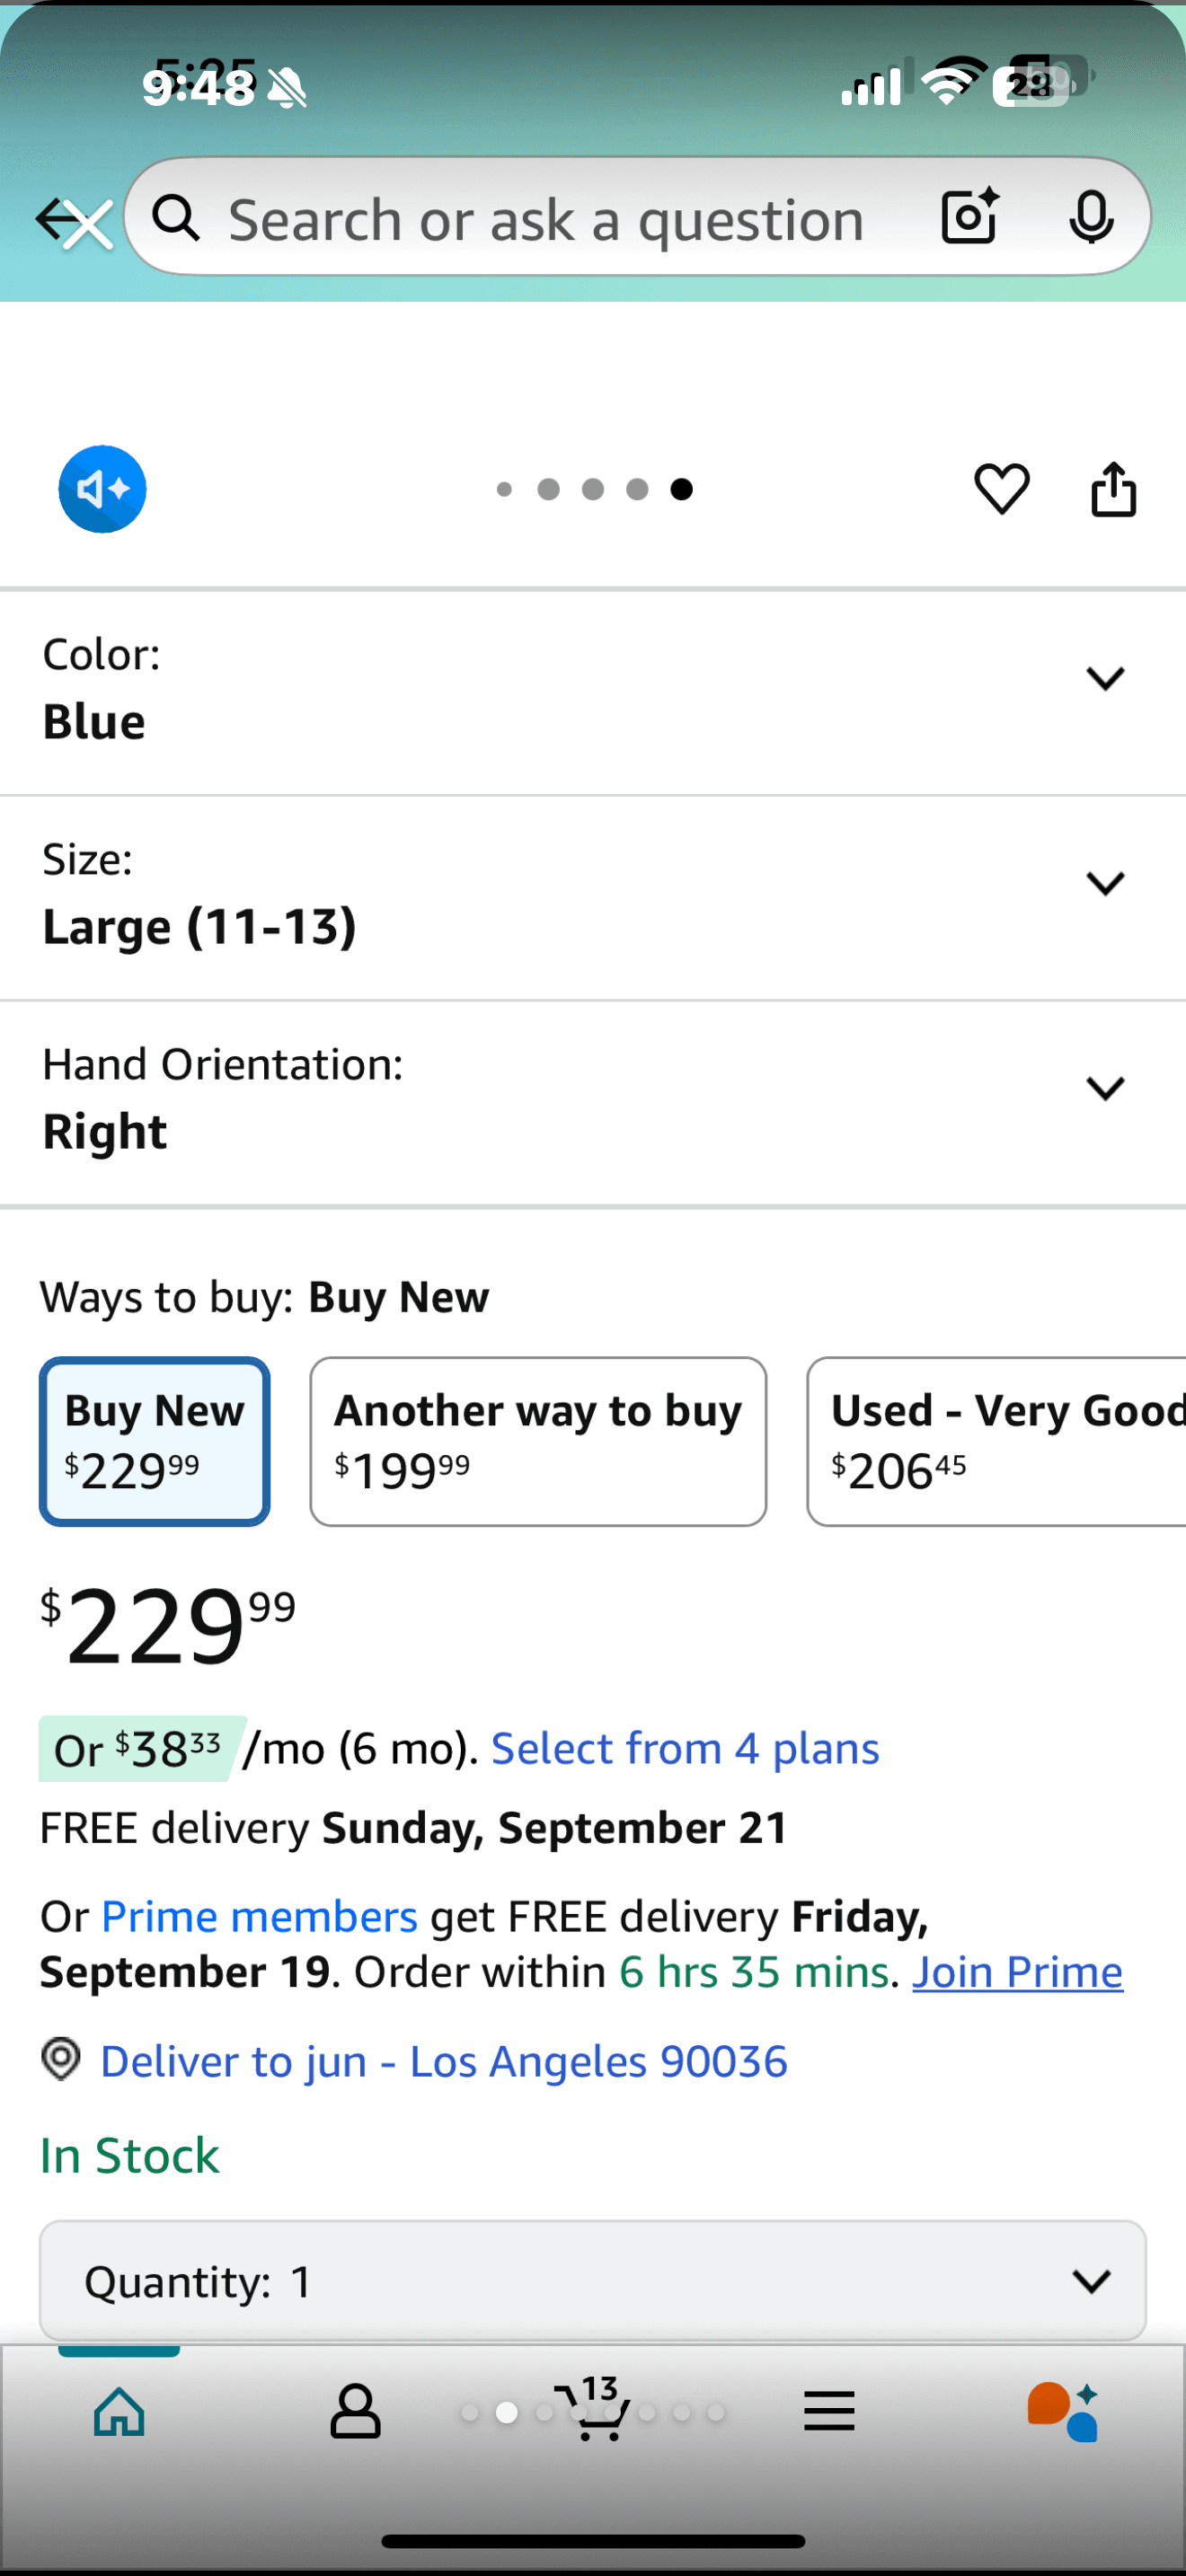This screenshot has width=1186, height=2576.
Task: Select the Buy New option
Action: [155, 1441]
